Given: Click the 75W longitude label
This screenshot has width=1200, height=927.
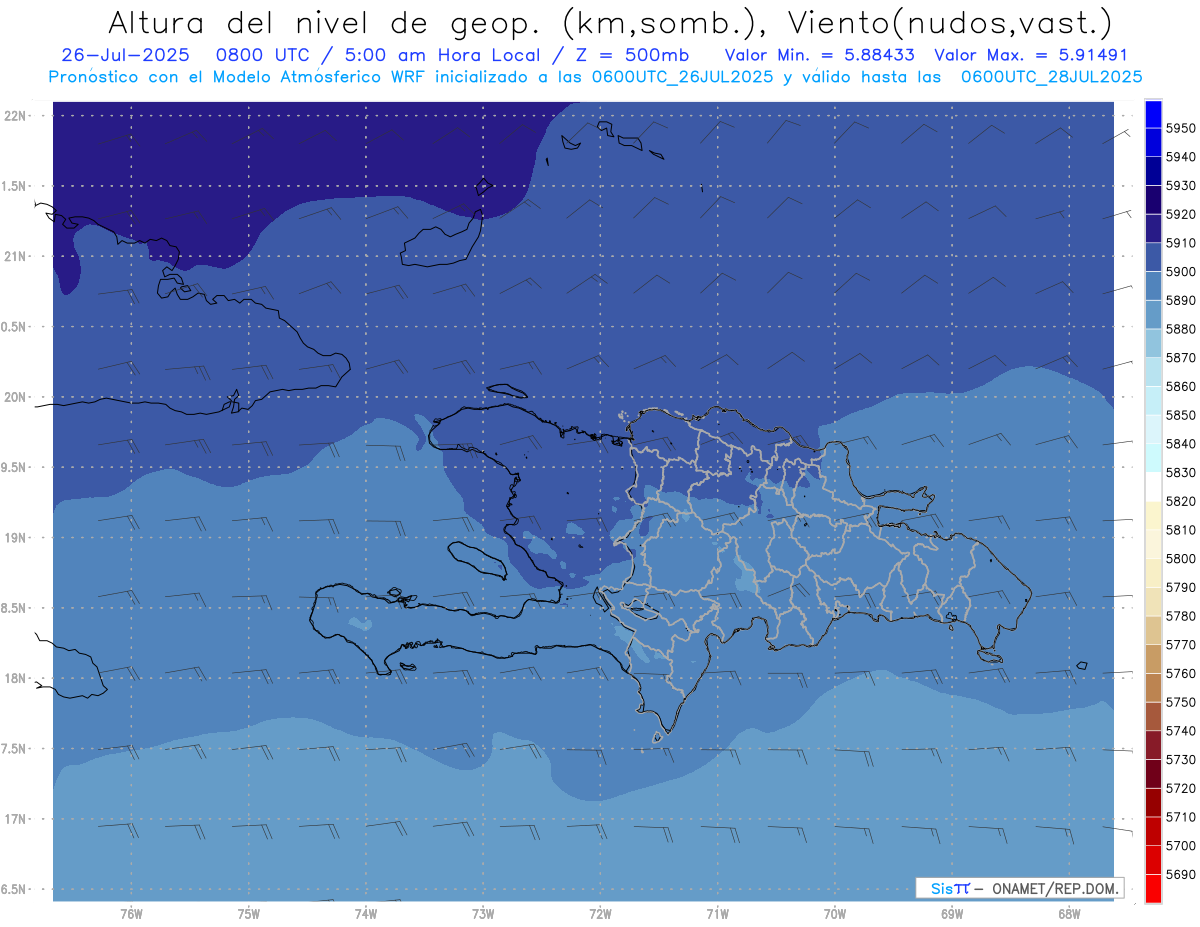Looking at the screenshot, I should click(x=249, y=913).
